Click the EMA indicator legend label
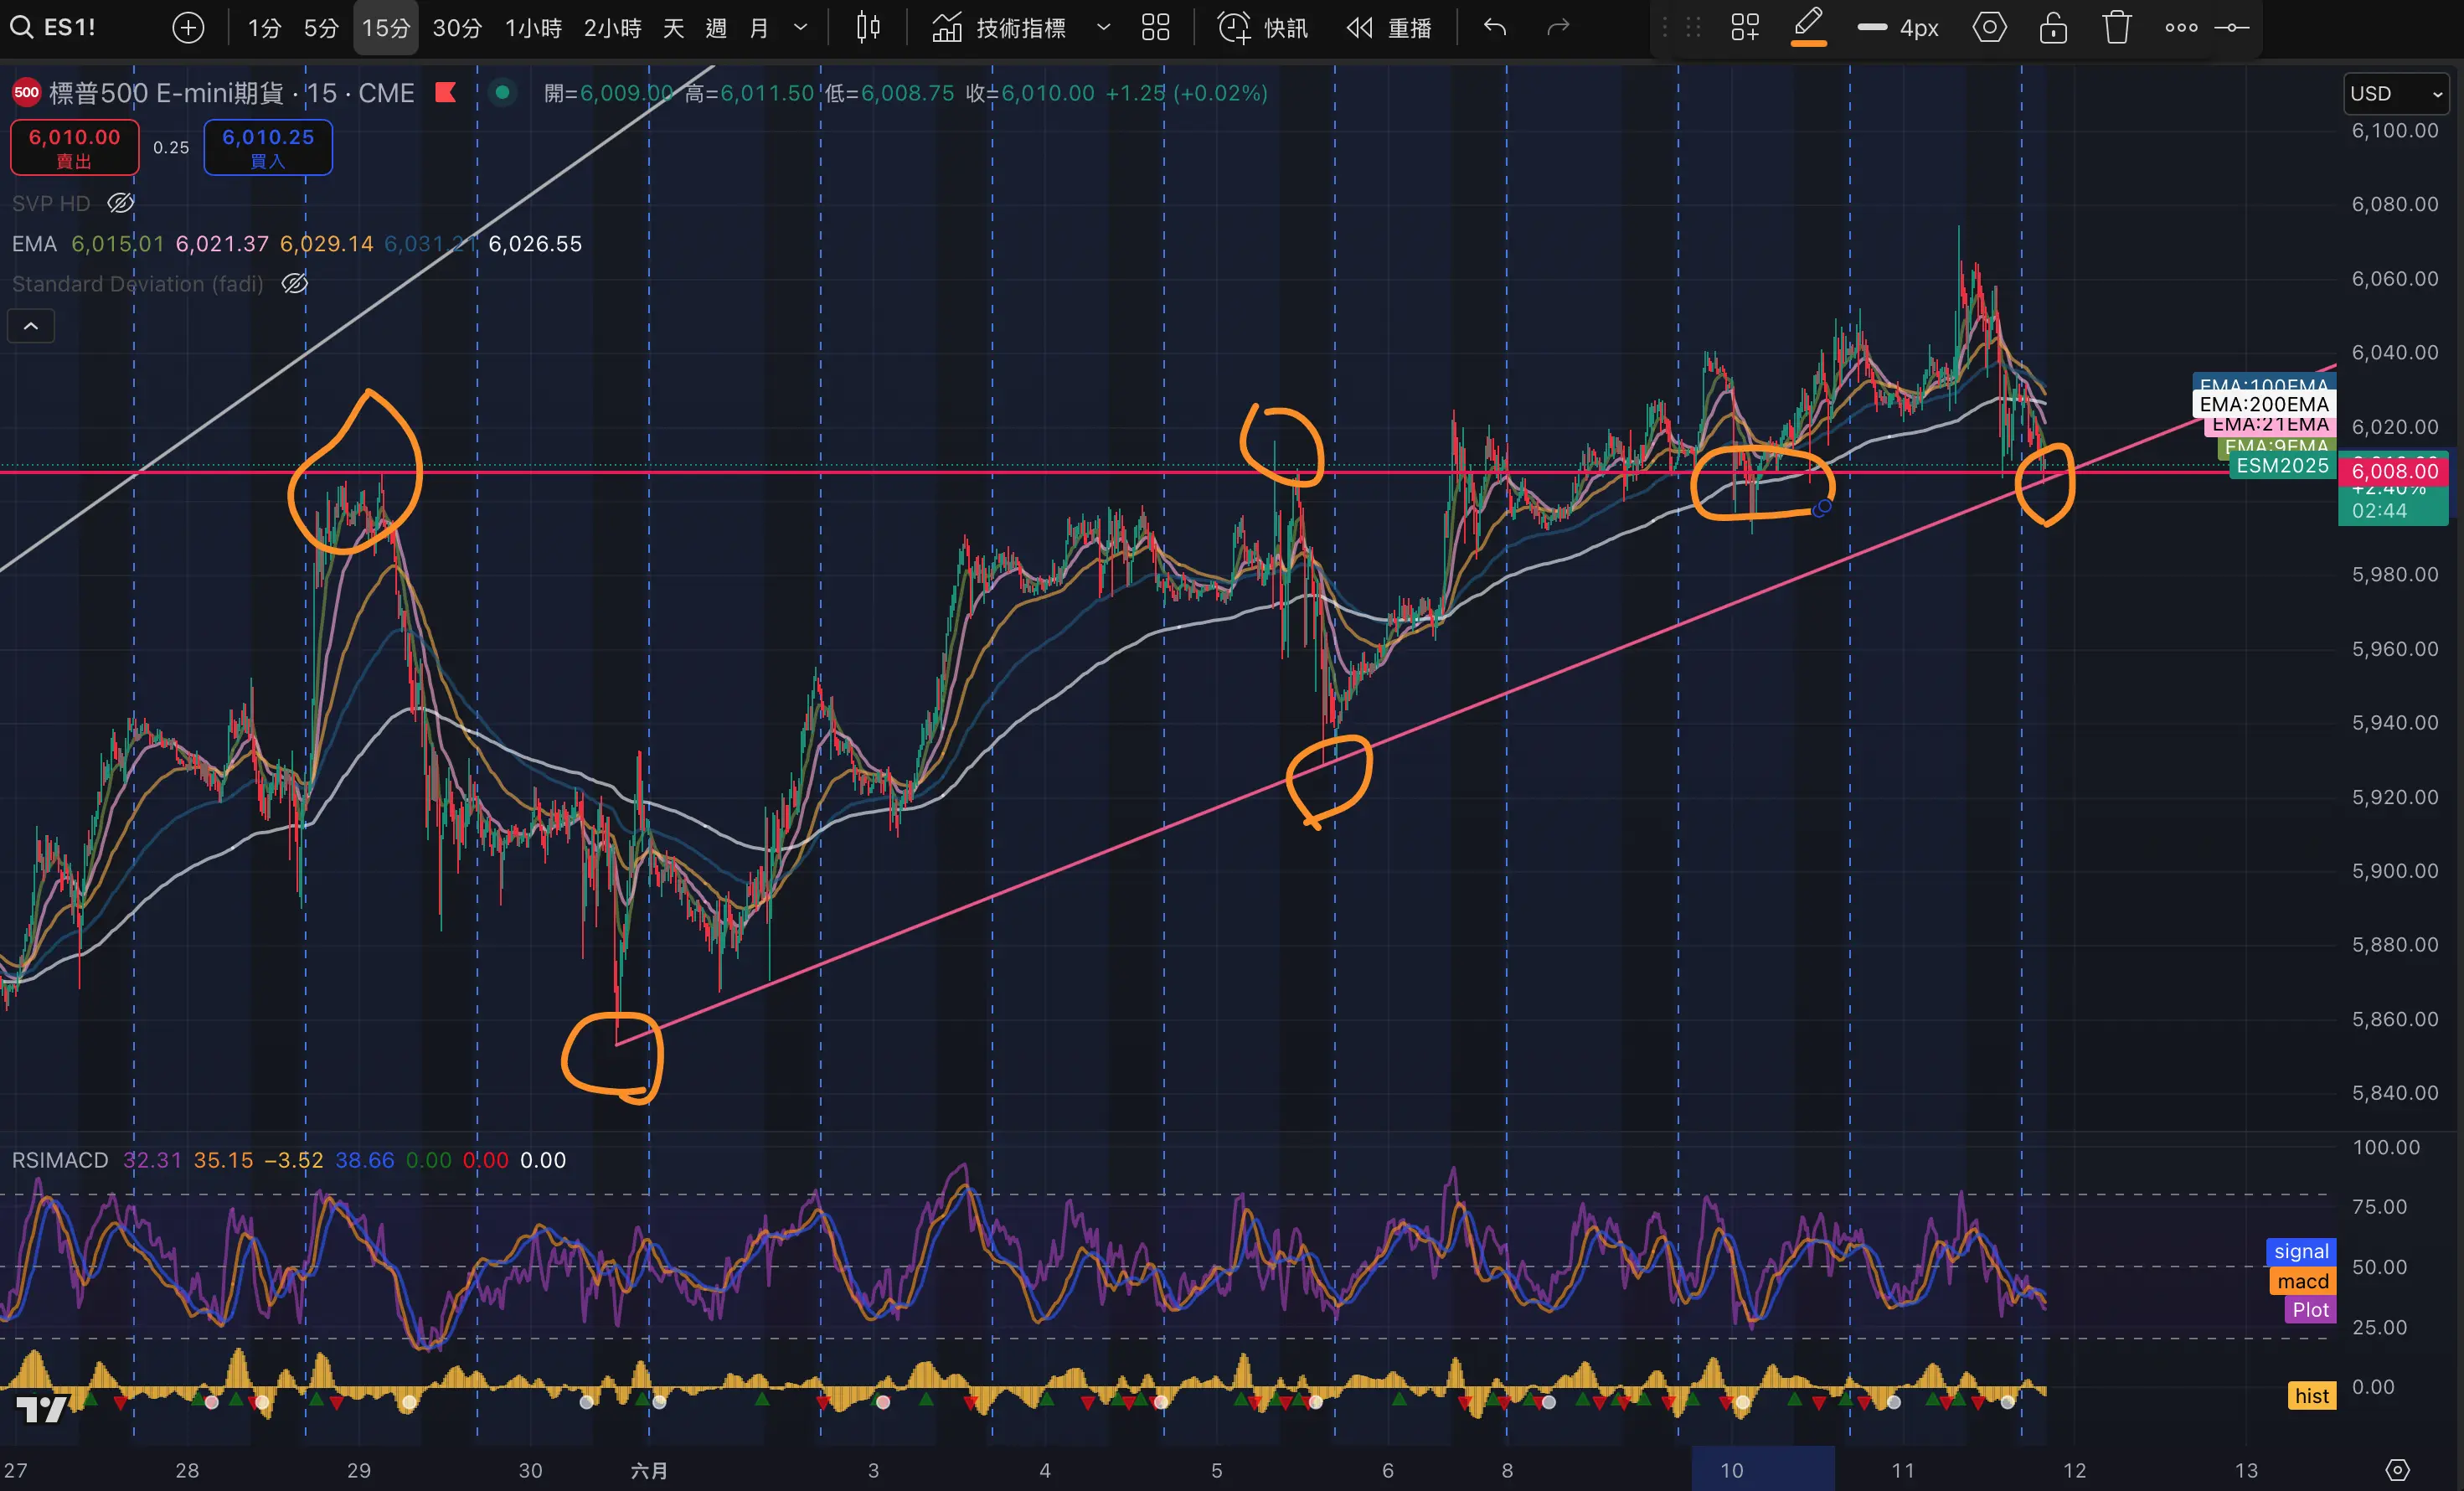The width and height of the screenshot is (2464, 1491). coord(34,244)
